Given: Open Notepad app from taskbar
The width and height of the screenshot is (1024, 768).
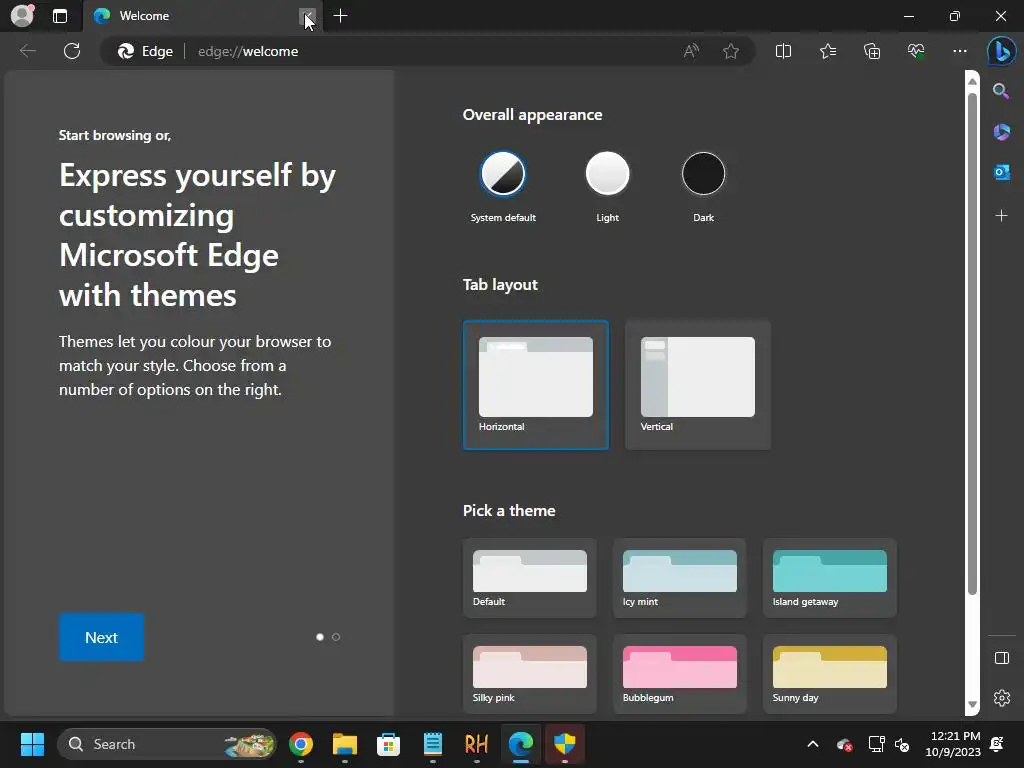Looking at the screenshot, I should [x=432, y=744].
